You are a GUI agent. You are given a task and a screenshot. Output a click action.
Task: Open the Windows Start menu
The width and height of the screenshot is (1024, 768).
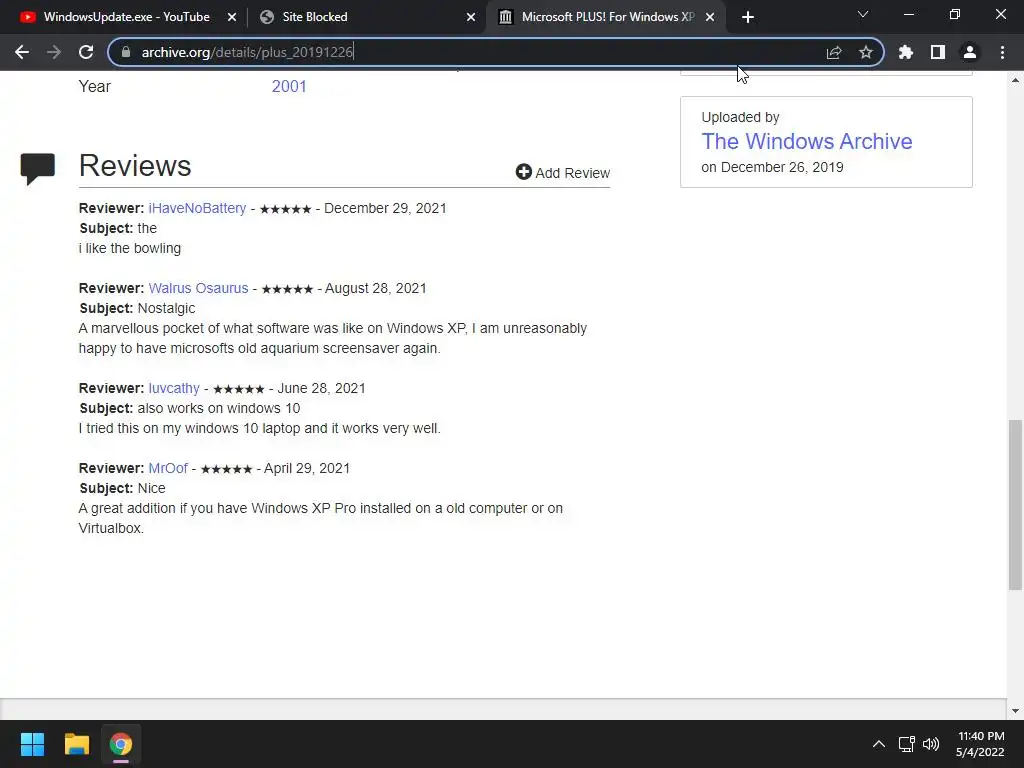point(32,744)
